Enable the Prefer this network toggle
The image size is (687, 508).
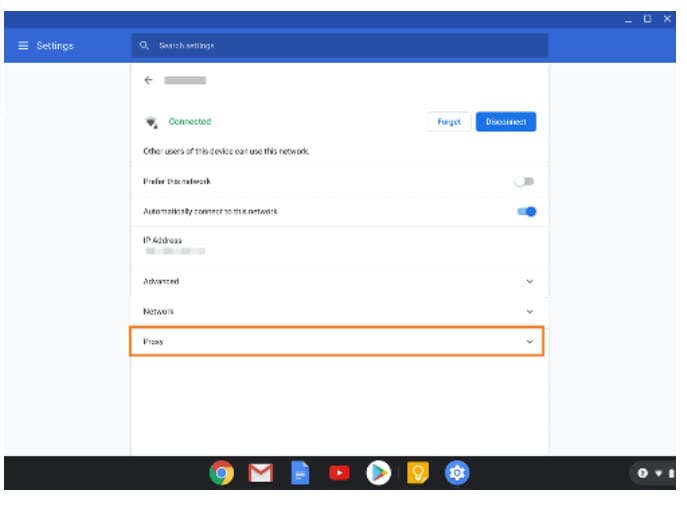[525, 182]
